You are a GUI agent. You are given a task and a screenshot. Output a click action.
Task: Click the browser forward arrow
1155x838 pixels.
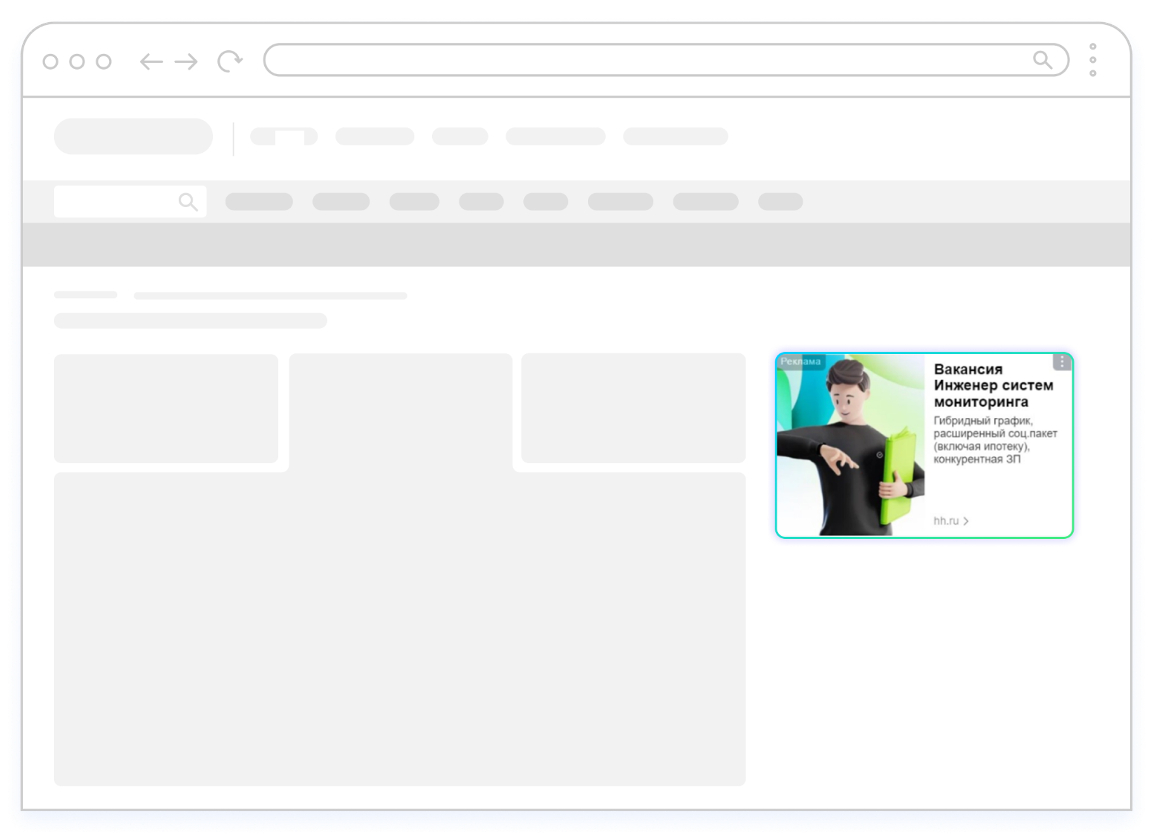point(186,62)
